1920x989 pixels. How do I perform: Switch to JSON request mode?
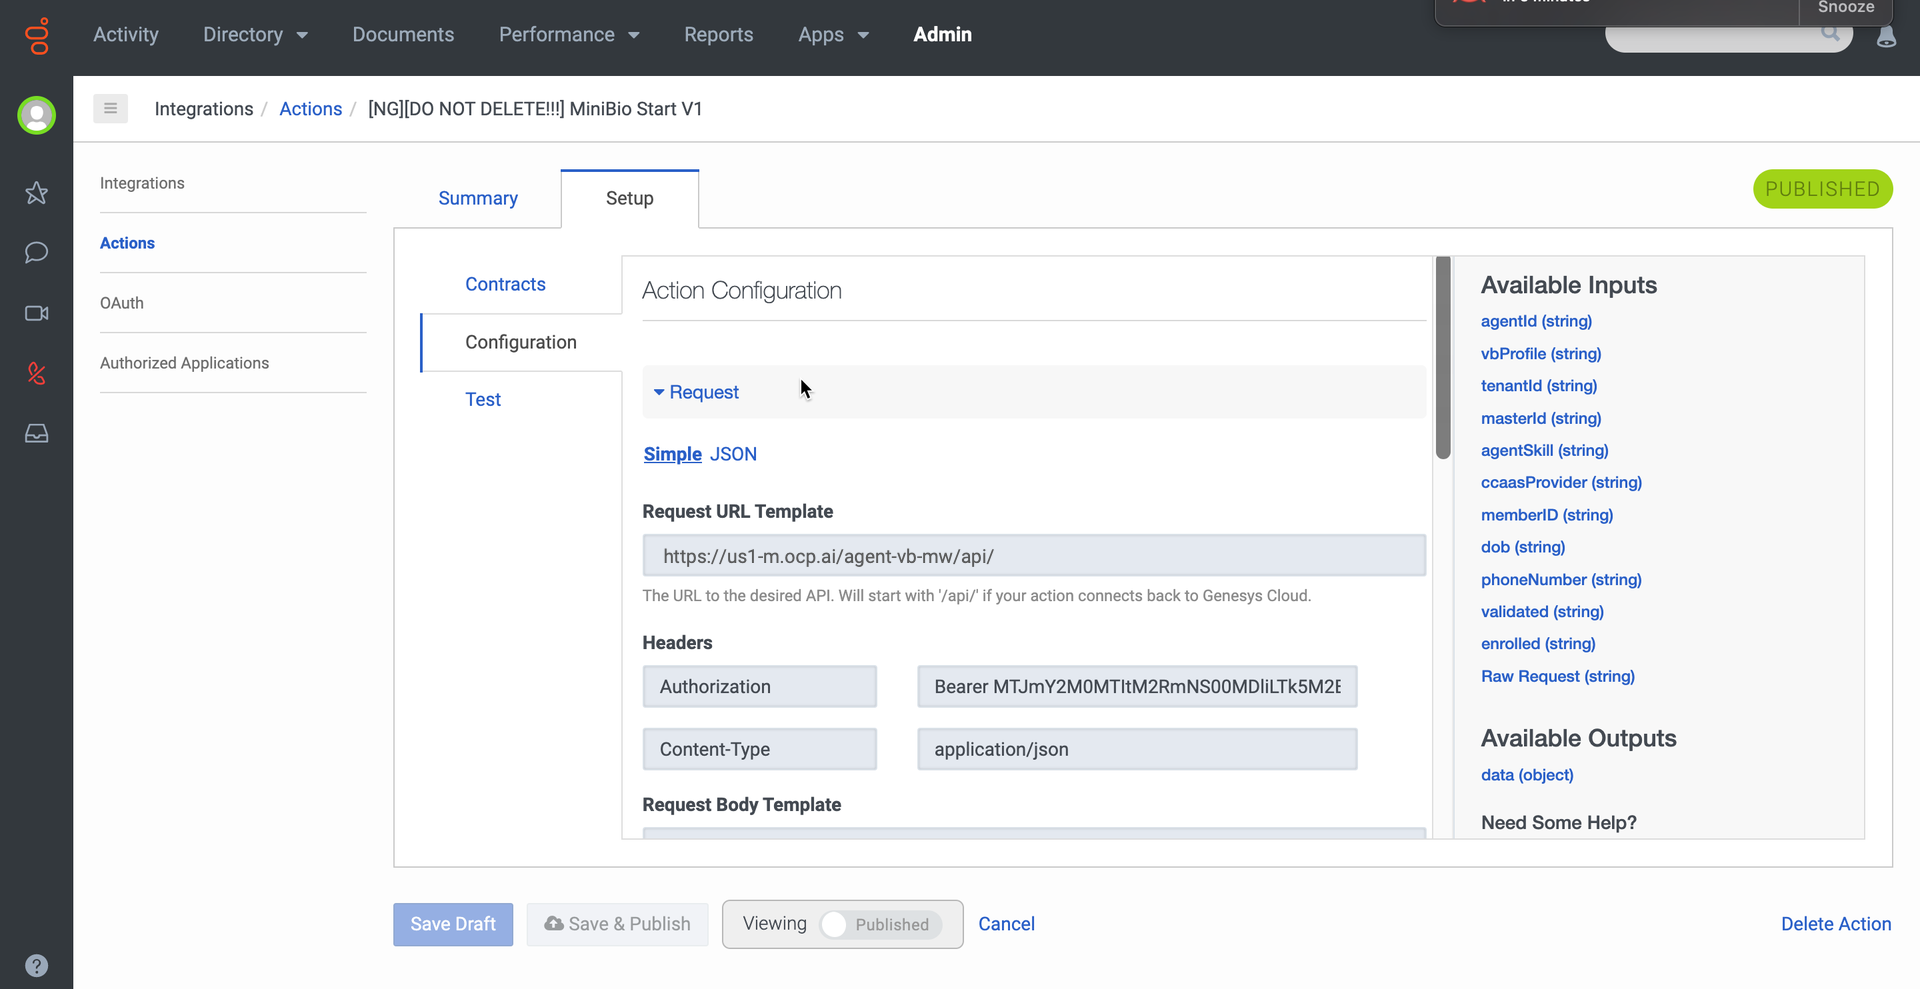coord(733,454)
